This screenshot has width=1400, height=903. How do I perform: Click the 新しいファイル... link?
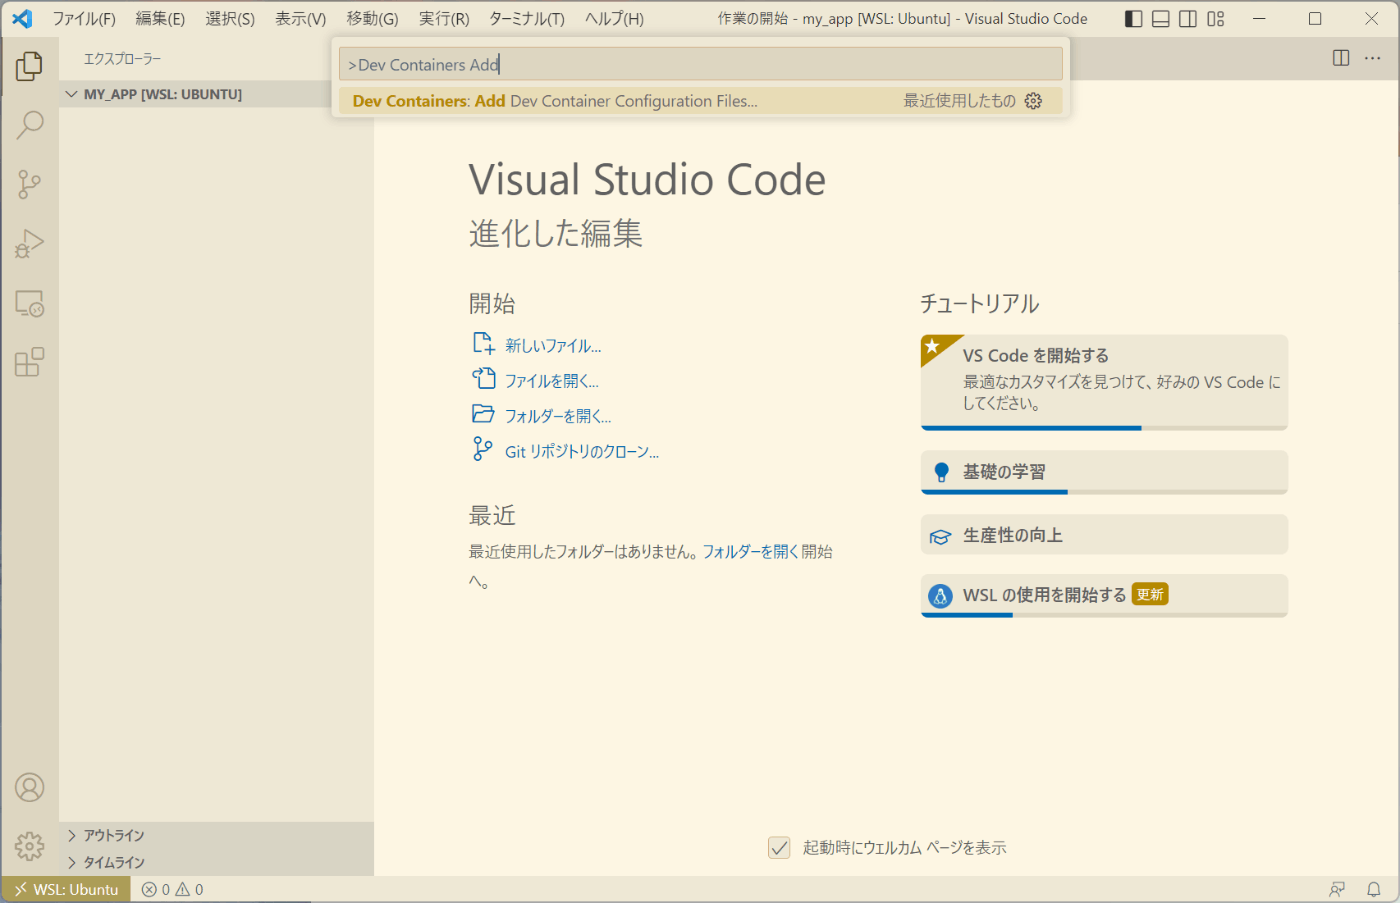coord(553,346)
